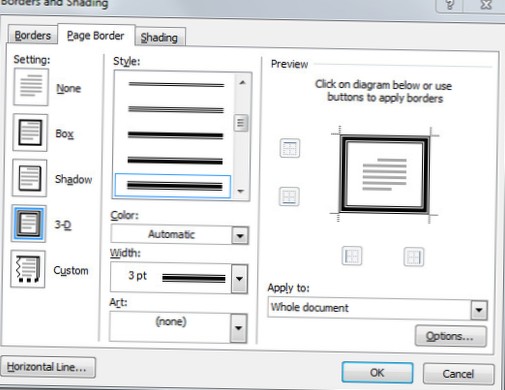
Task: Toggle the top border preview button
Action: point(289,148)
